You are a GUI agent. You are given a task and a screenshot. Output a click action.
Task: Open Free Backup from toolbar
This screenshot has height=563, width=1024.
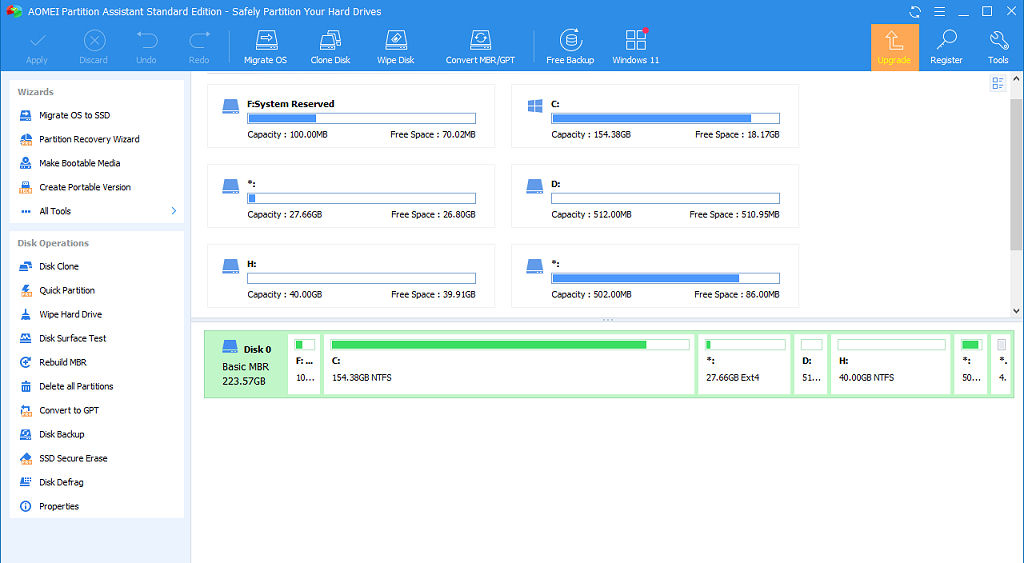[570, 47]
